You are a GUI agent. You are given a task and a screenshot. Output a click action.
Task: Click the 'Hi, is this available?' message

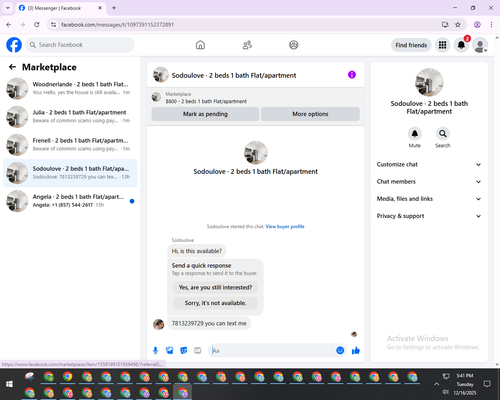(x=197, y=251)
